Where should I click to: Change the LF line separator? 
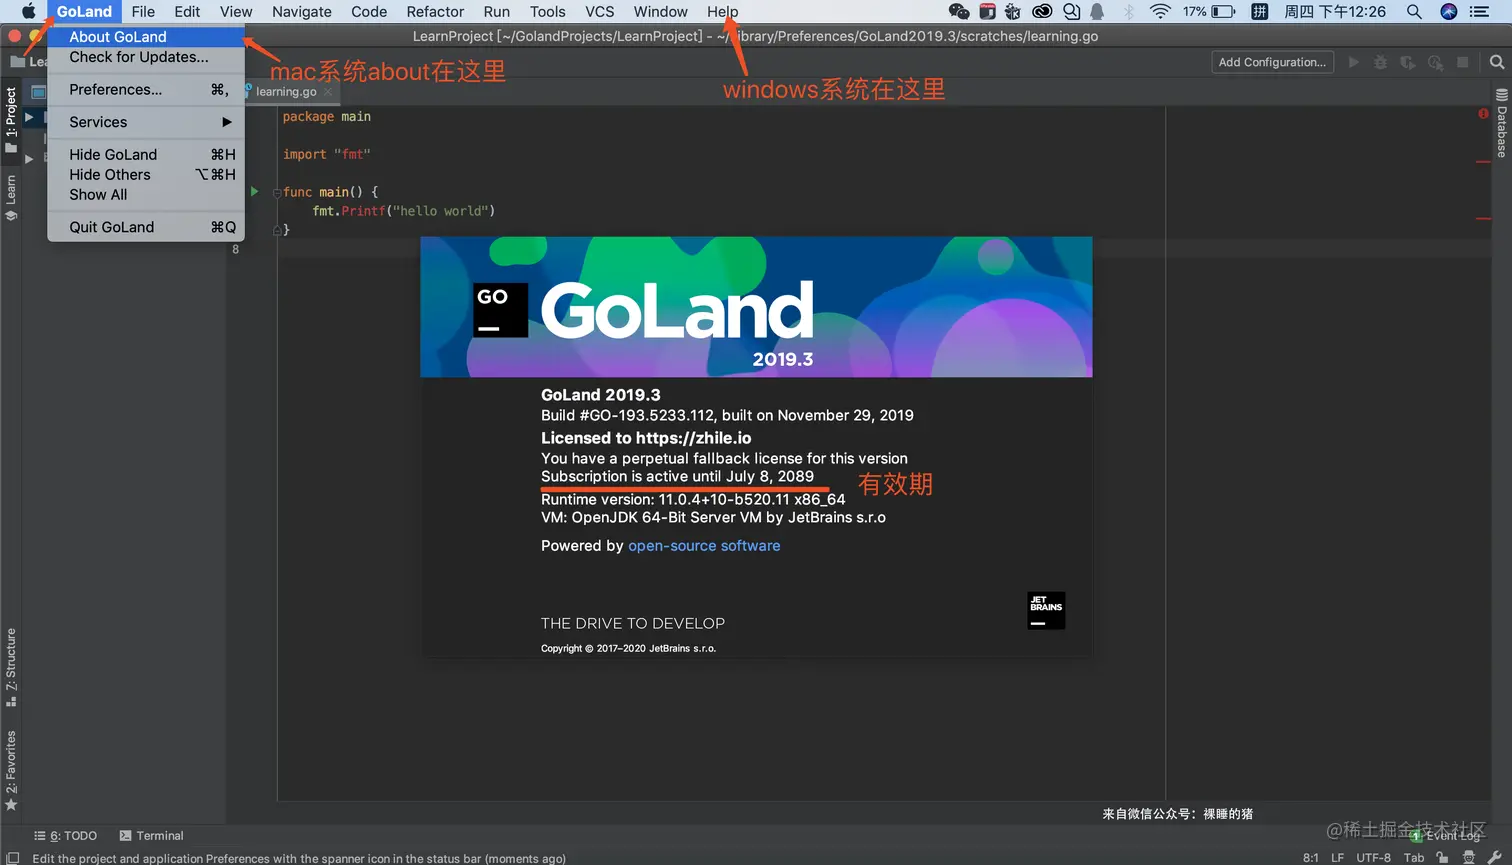pos(1337,857)
